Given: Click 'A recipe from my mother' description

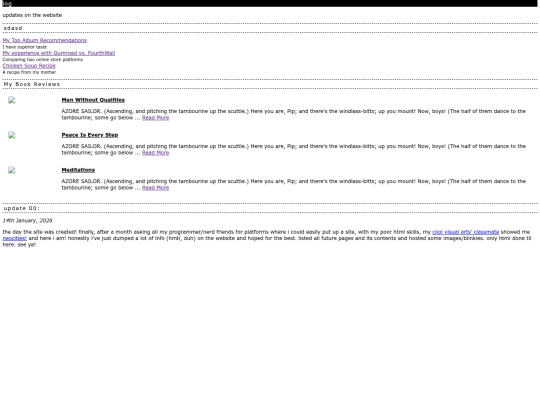Looking at the screenshot, I should (29, 72).
